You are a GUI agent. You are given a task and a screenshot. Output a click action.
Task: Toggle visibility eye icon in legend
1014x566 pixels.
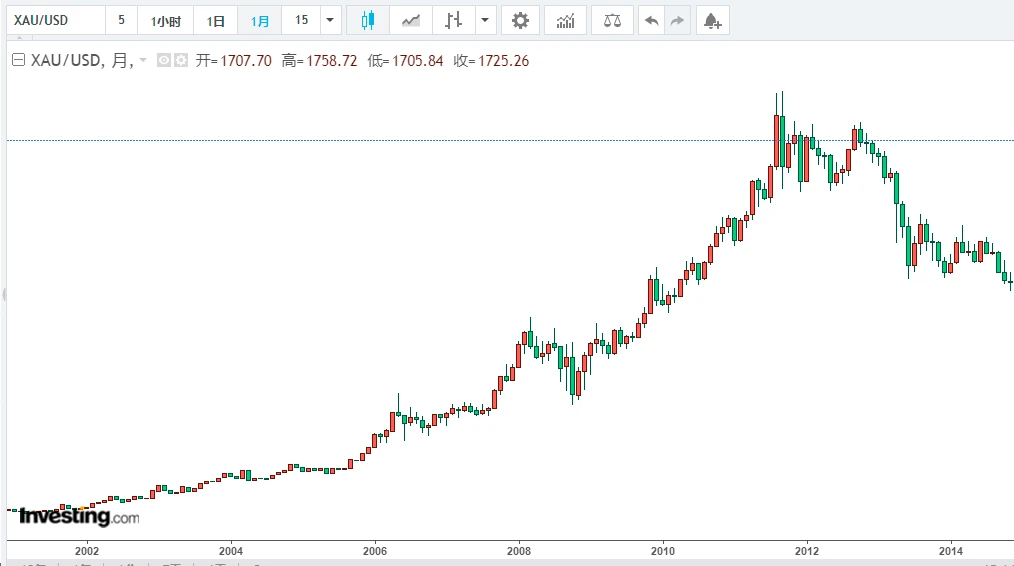[x=165, y=61]
